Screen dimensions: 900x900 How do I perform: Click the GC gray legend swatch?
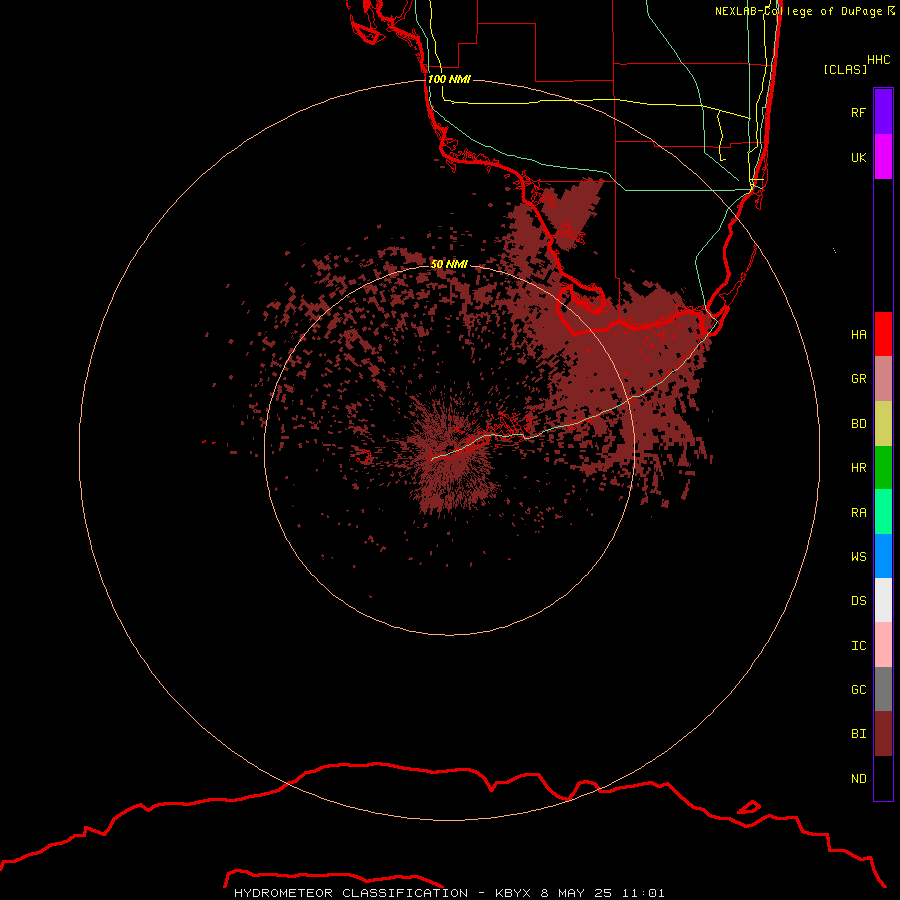pyautogui.click(x=883, y=689)
